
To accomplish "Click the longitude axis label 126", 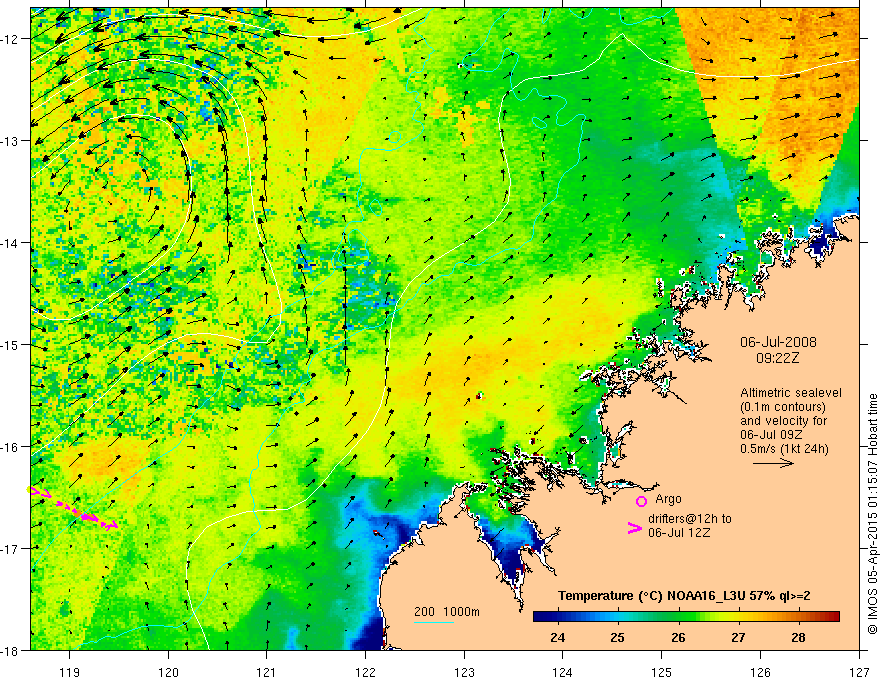I will [x=760, y=672].
